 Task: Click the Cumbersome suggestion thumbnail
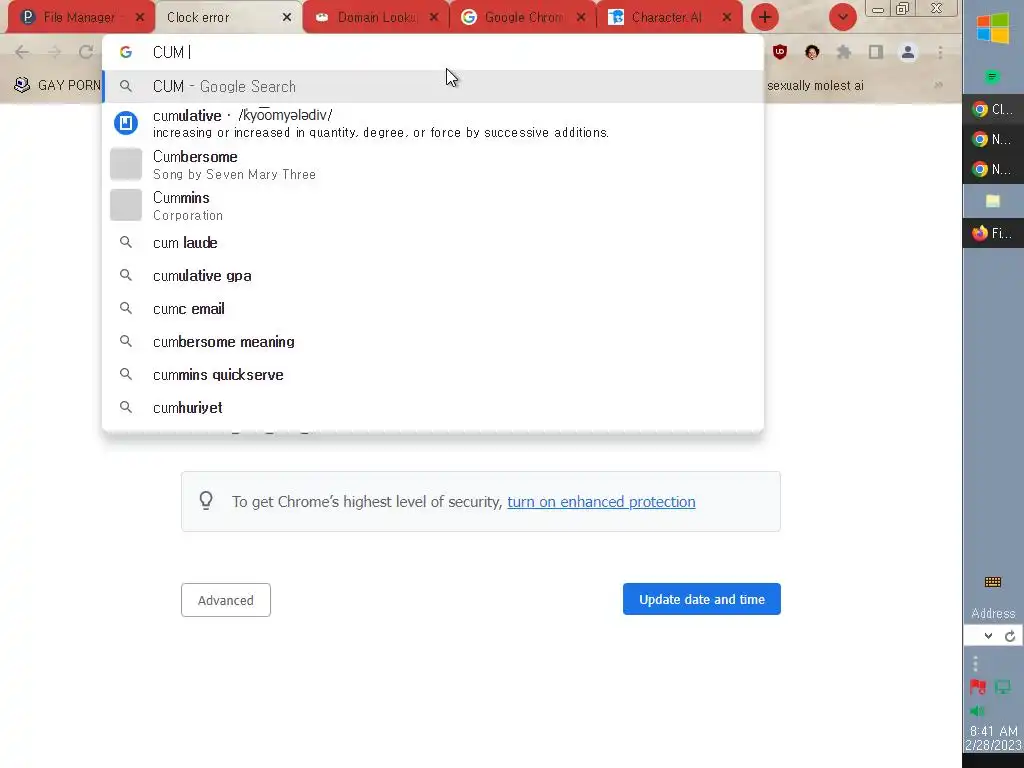[x=126, y=164]
